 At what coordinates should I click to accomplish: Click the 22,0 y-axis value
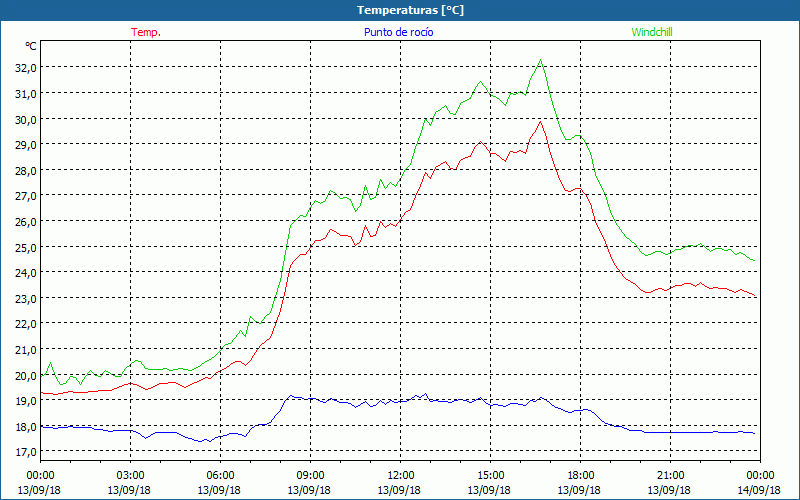click(25, 324)
